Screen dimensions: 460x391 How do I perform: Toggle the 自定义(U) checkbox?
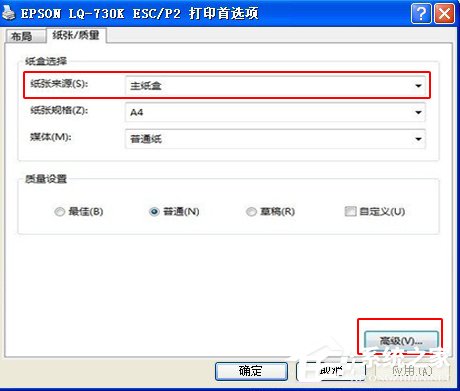[350, 211]
